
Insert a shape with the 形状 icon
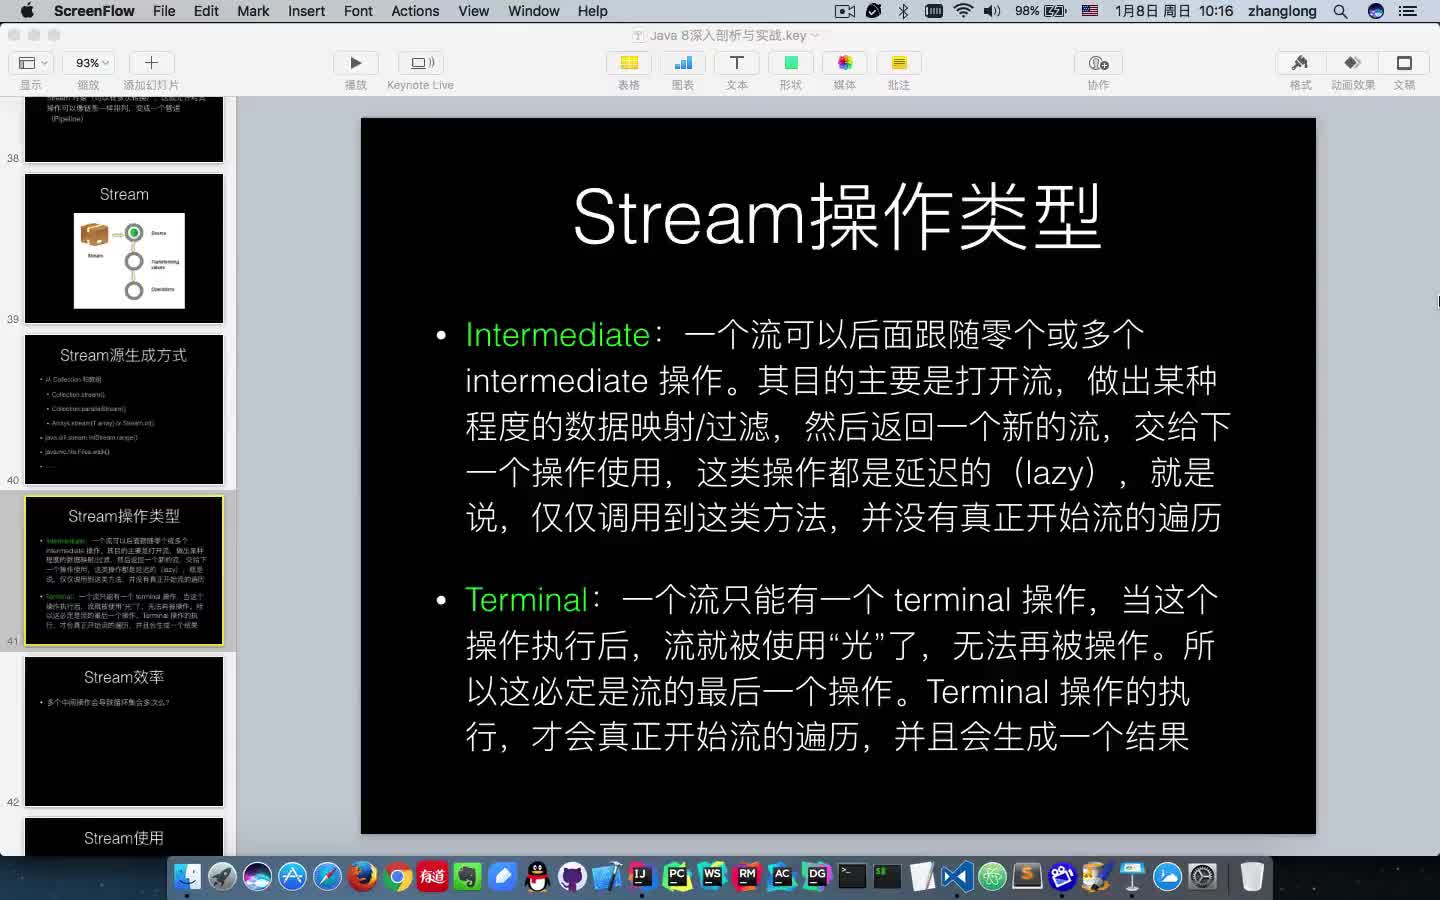point(791,63)
